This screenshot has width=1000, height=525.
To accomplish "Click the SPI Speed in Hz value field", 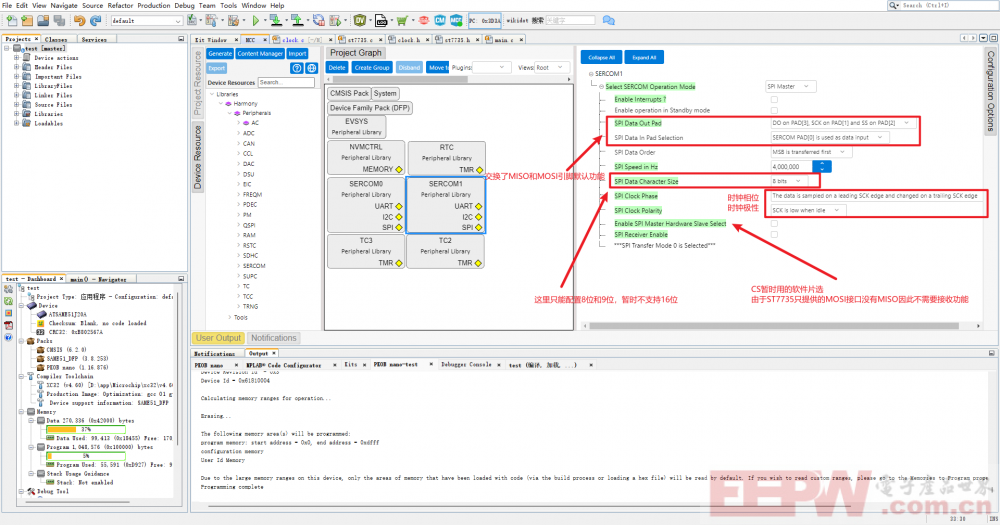I will tap(791, 166).
